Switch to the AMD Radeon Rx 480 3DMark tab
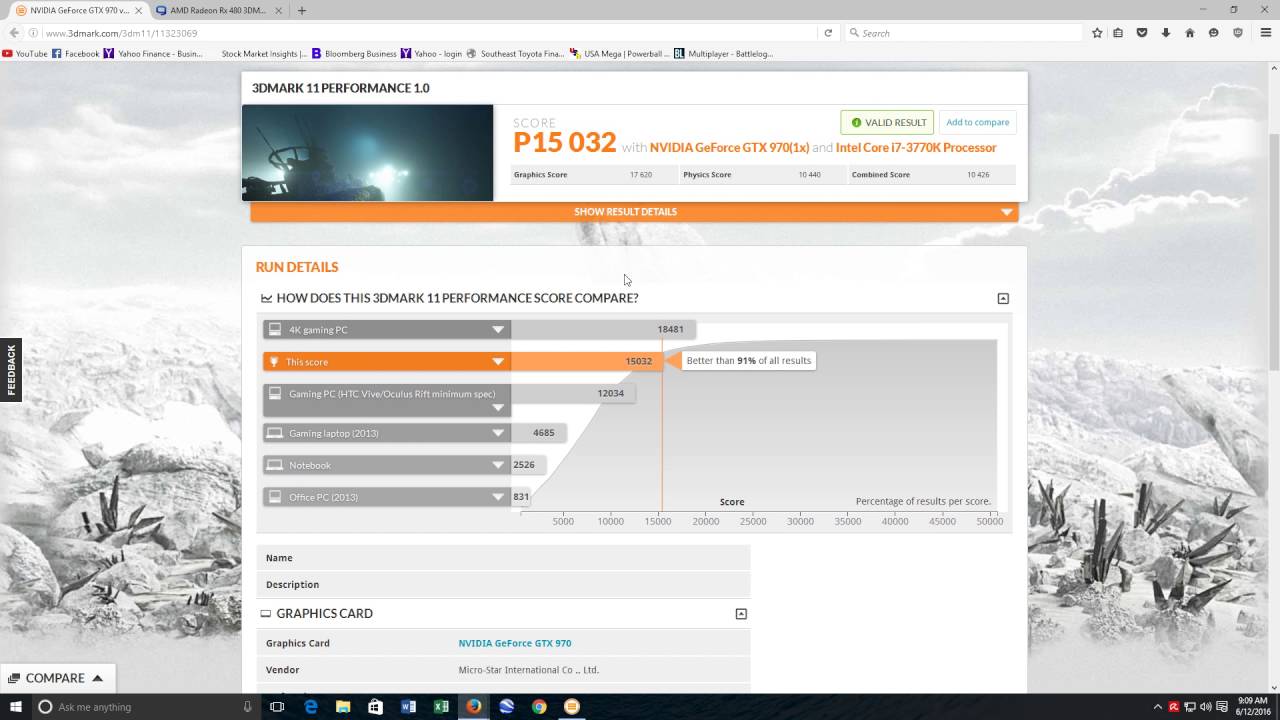The width and height of the screenshot is (1280, 720). (x=218, y=10)
